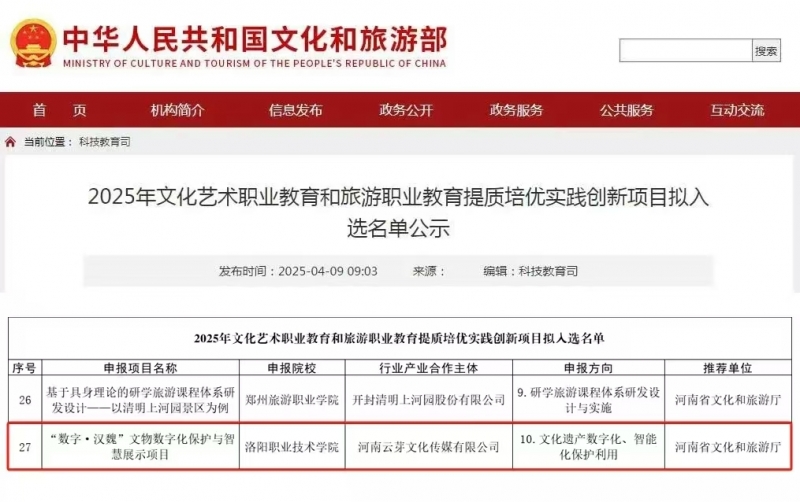
Task: Select 公共服务 in the navigation bar
Action: [x=626, y=110]
